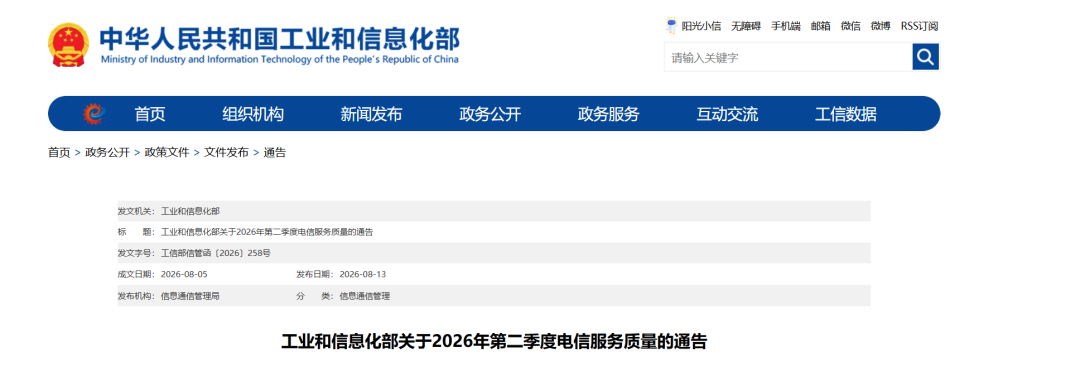Select the 新闻发布 navigation menu item
The height and width of the screenshot is (391, 1080).
[x=371, y=114]
